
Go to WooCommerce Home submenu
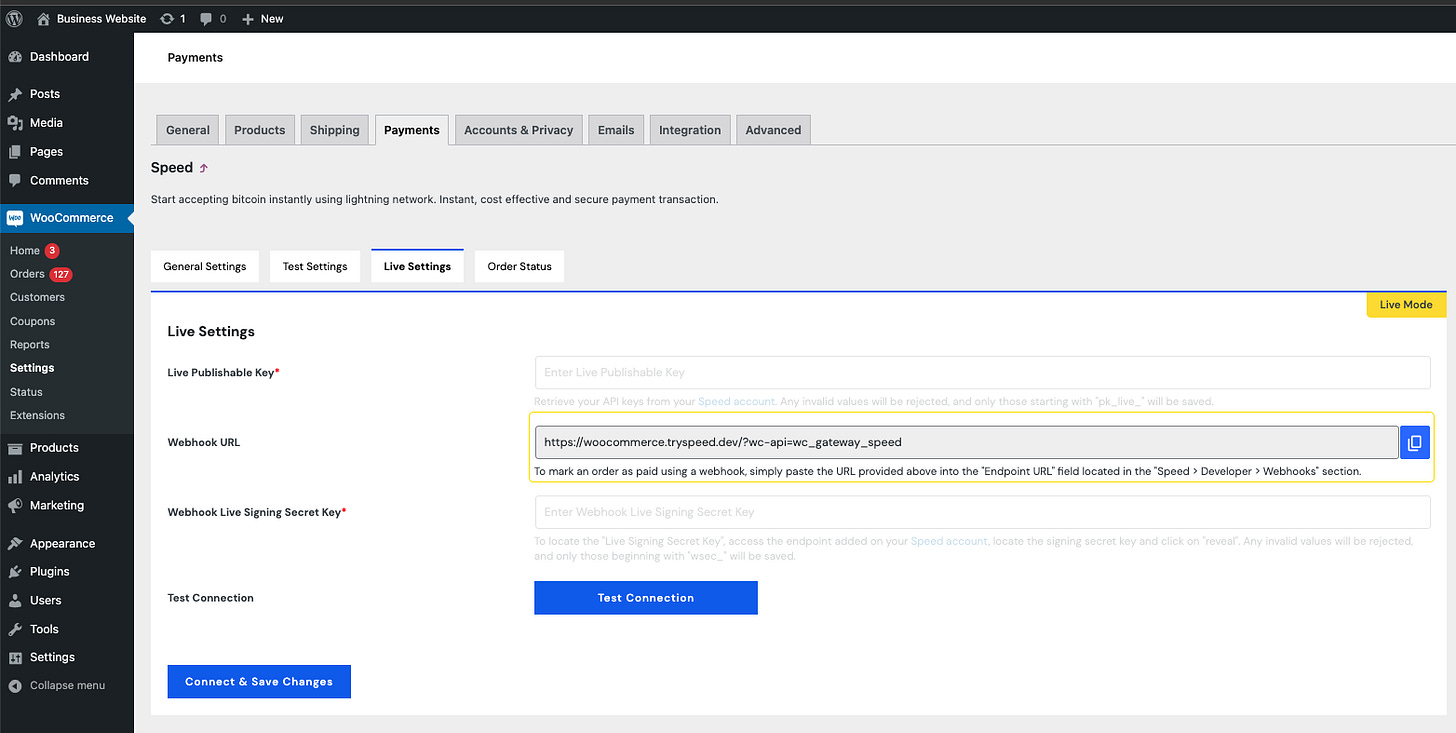[25, 251]
